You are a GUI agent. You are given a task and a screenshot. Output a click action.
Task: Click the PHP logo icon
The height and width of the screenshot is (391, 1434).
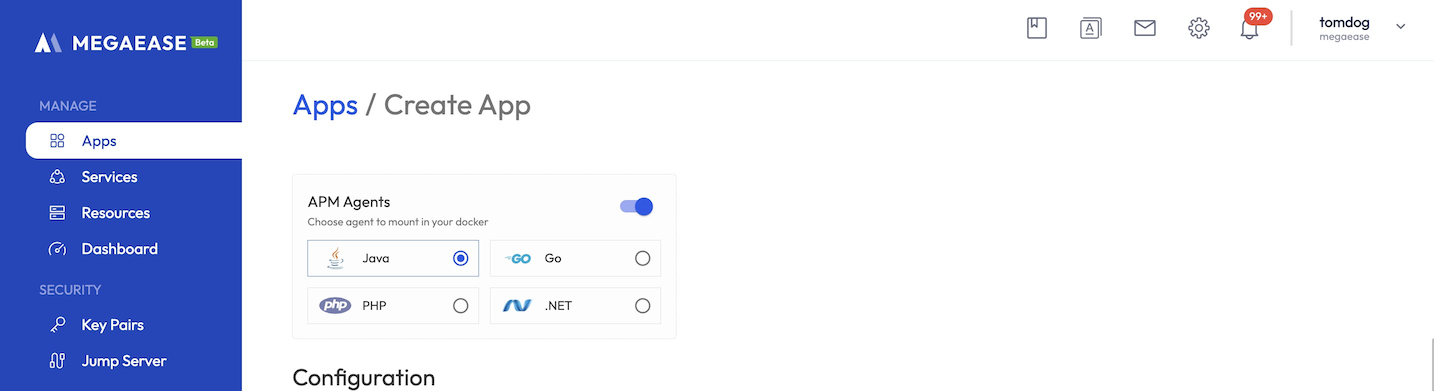(335, 306)
